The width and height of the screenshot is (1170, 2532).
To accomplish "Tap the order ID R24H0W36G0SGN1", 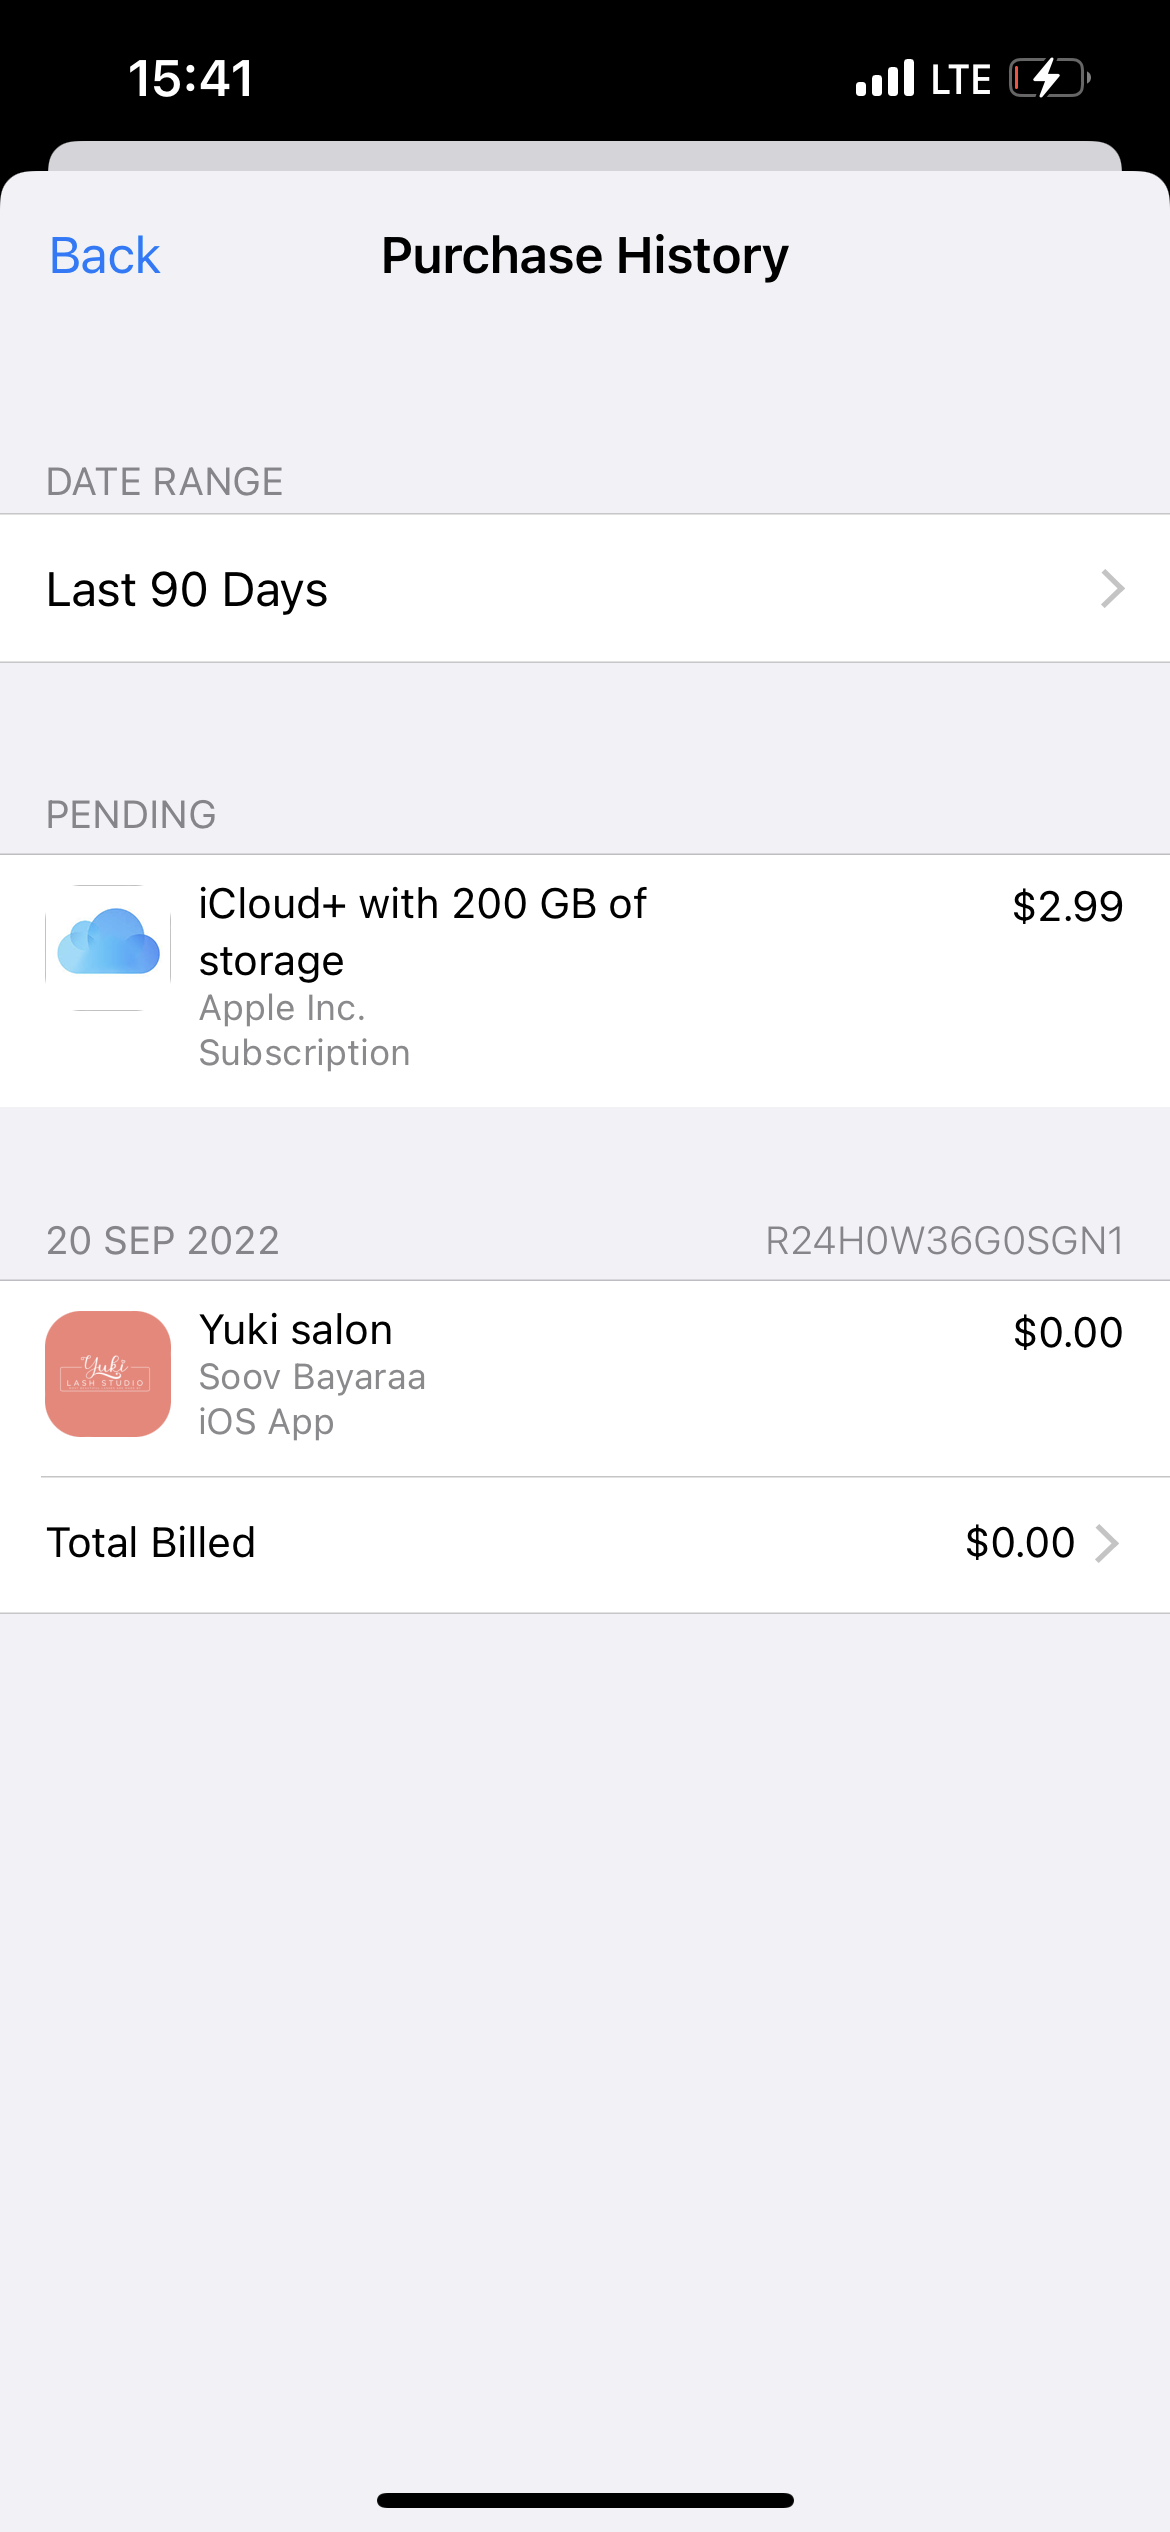I will tap(944, 1241).
